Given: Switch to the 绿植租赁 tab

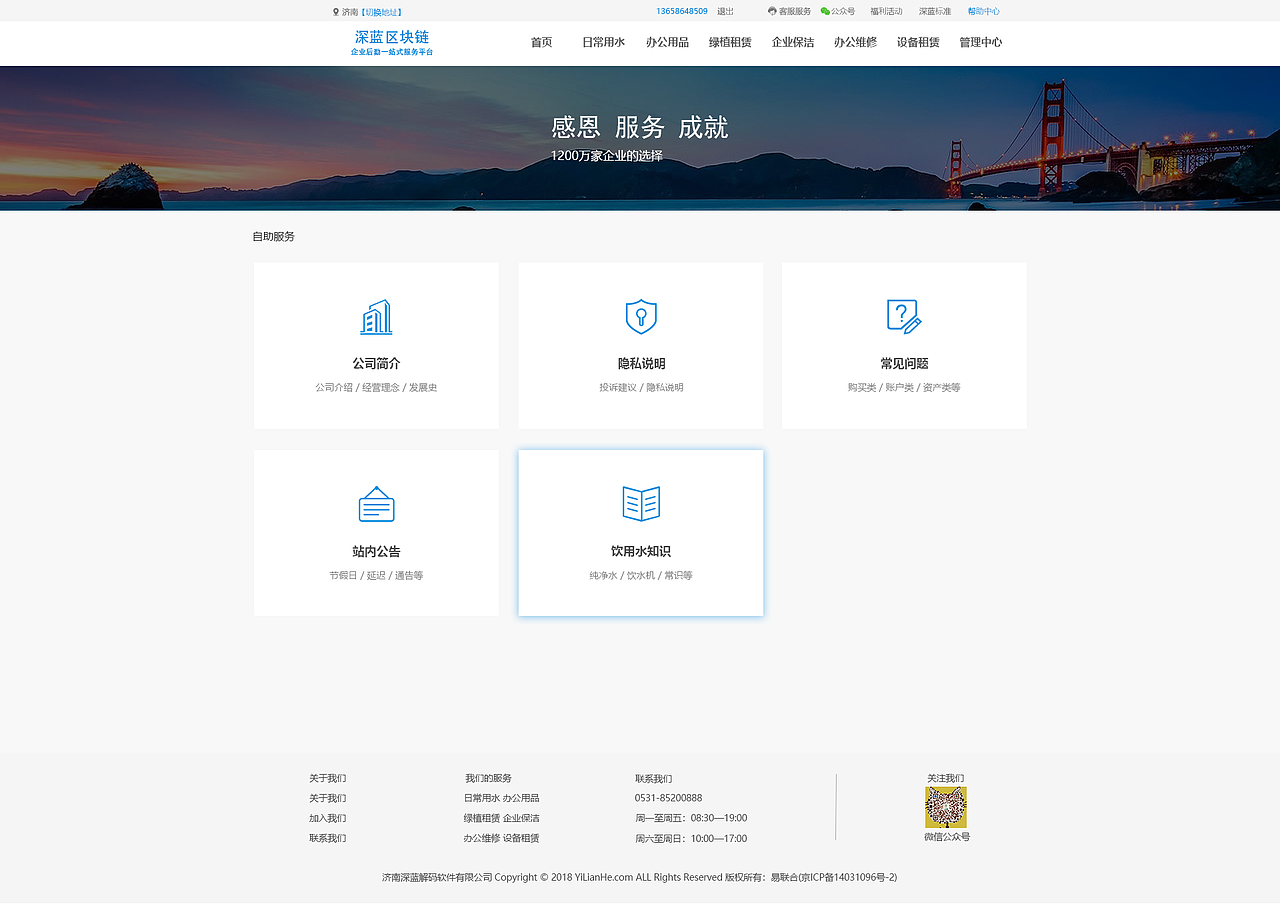Looking at the screenshot, I should [x=729, y=42].
